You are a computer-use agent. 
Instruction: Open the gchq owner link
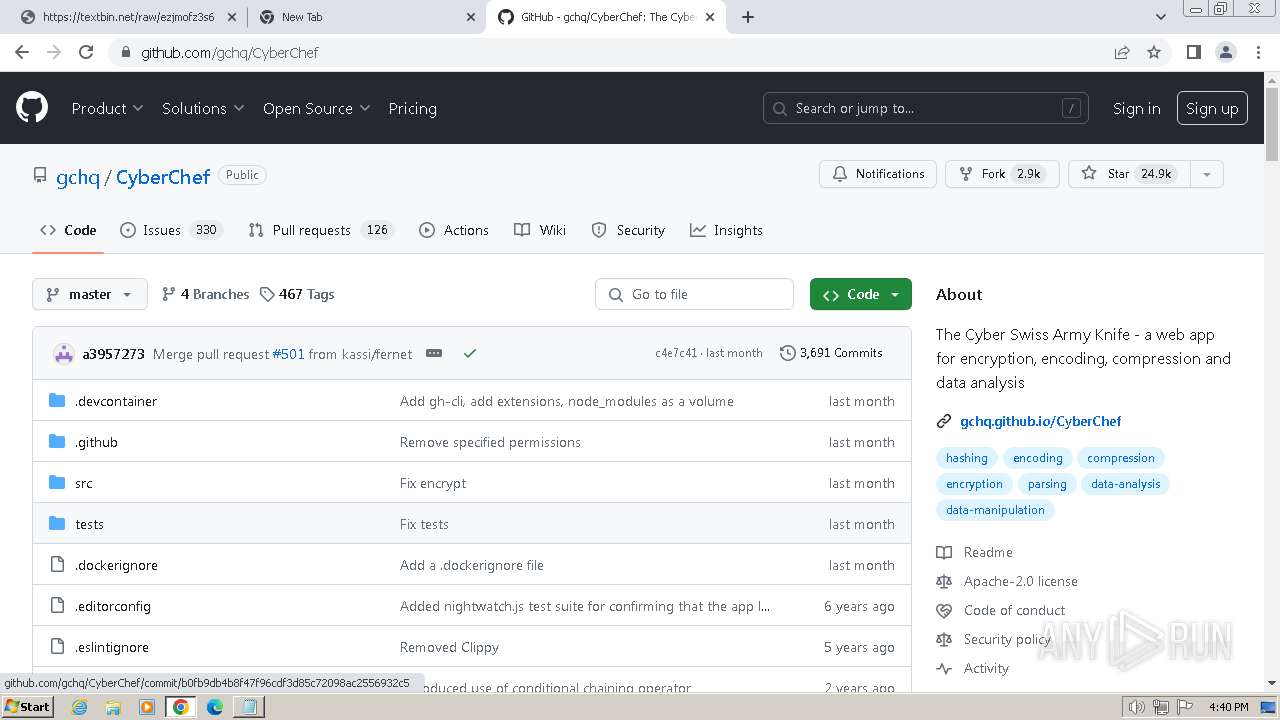click(77, 177)
